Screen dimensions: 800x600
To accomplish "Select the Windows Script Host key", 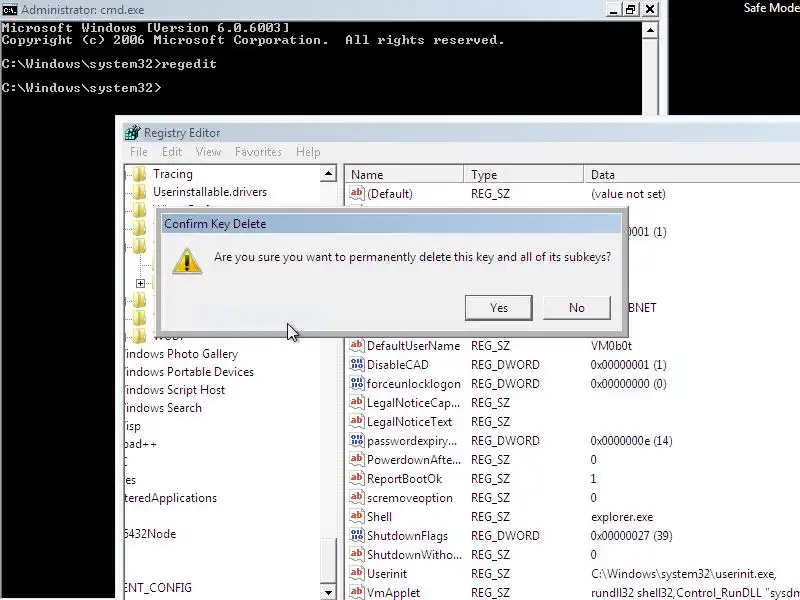I will pos(175,390).
